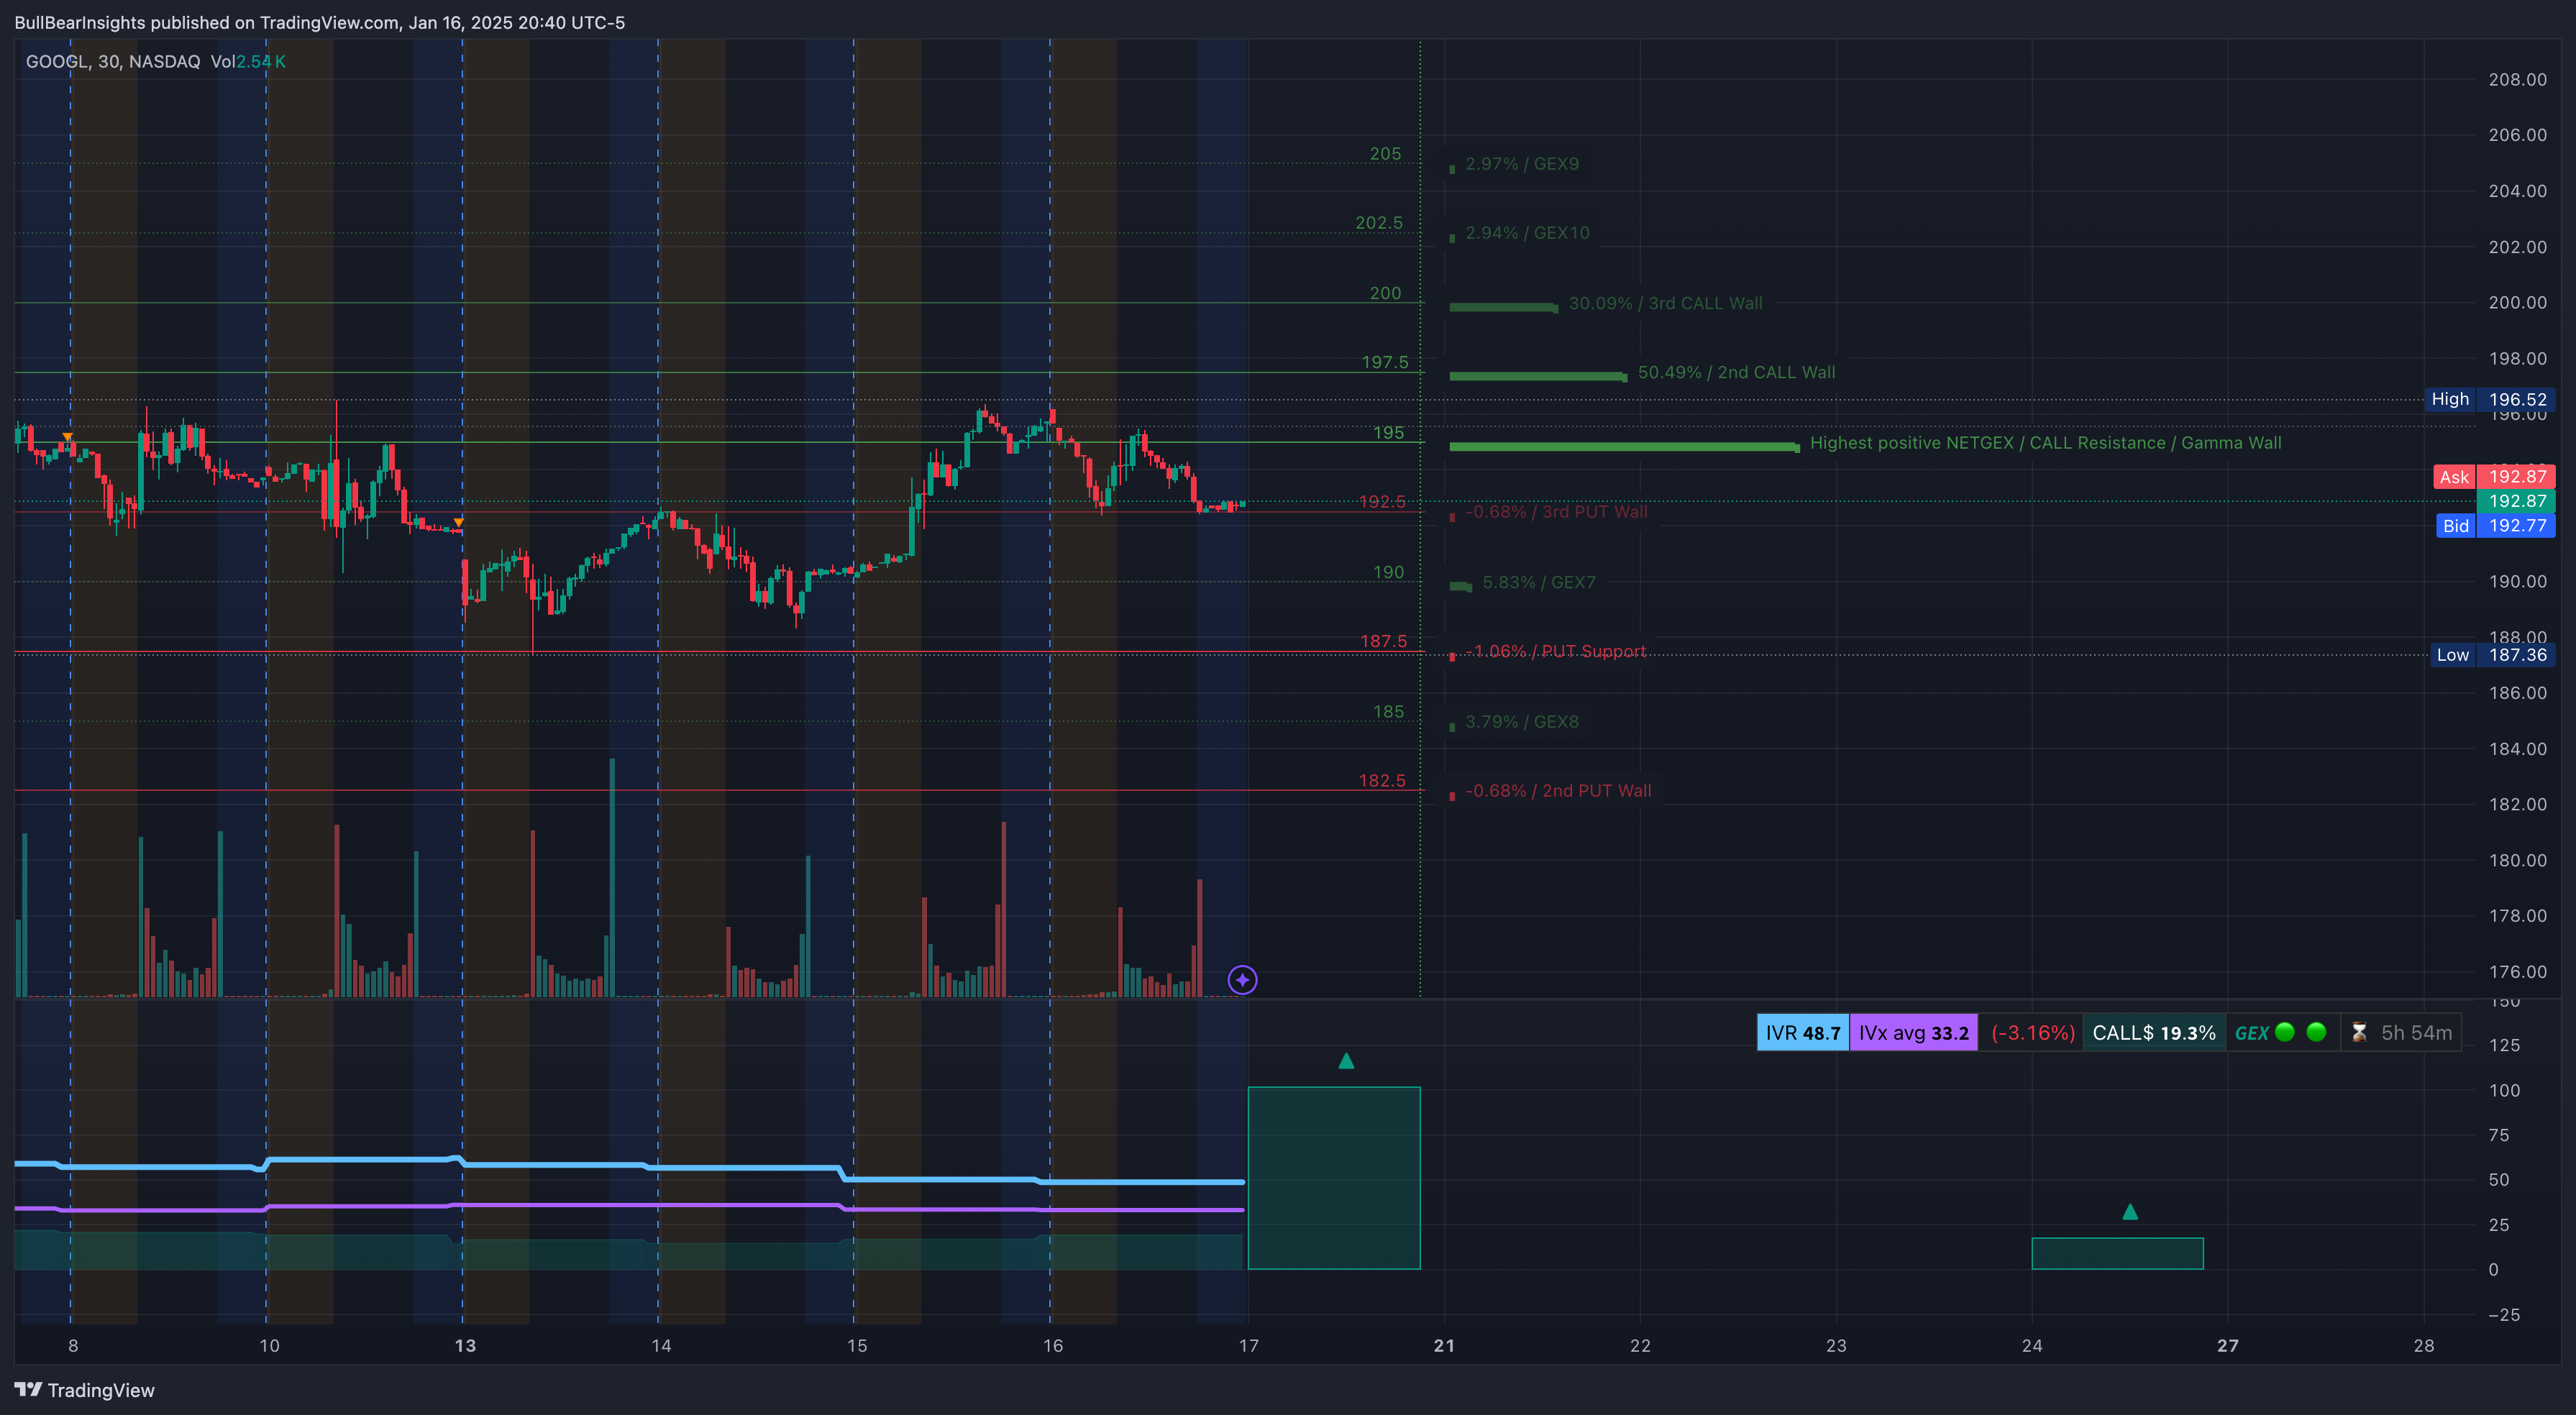This screenshot has height=1415, width=2576.
Task: Click the GEX label in status strip
Action: 2251,1033
